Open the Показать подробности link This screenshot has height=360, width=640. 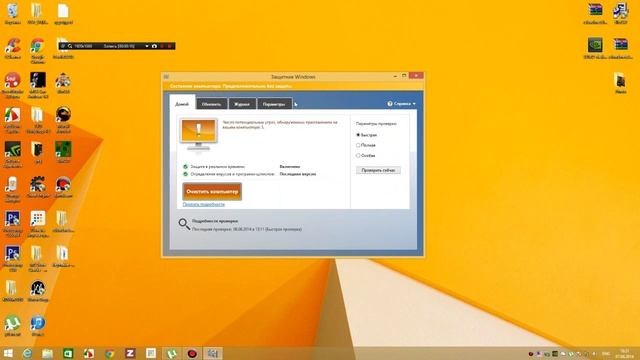click(203, 204)
